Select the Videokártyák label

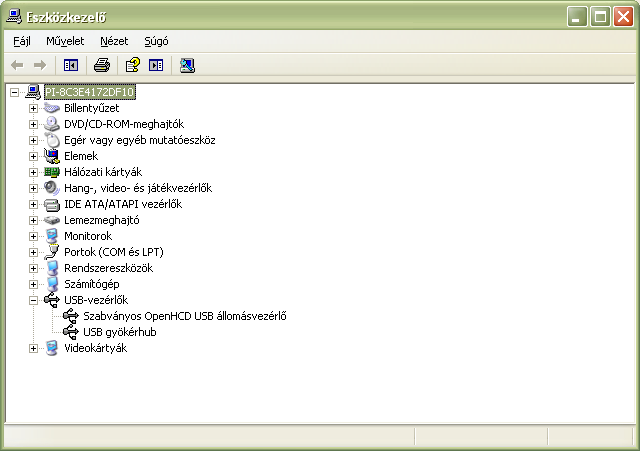pos(96,348)
